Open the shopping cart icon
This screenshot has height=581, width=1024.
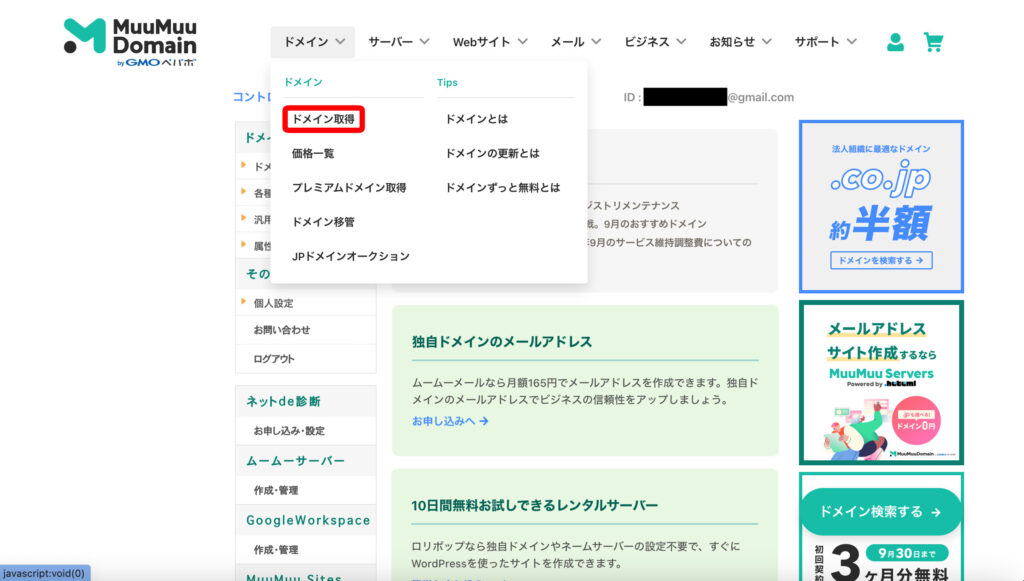[933, 42]
